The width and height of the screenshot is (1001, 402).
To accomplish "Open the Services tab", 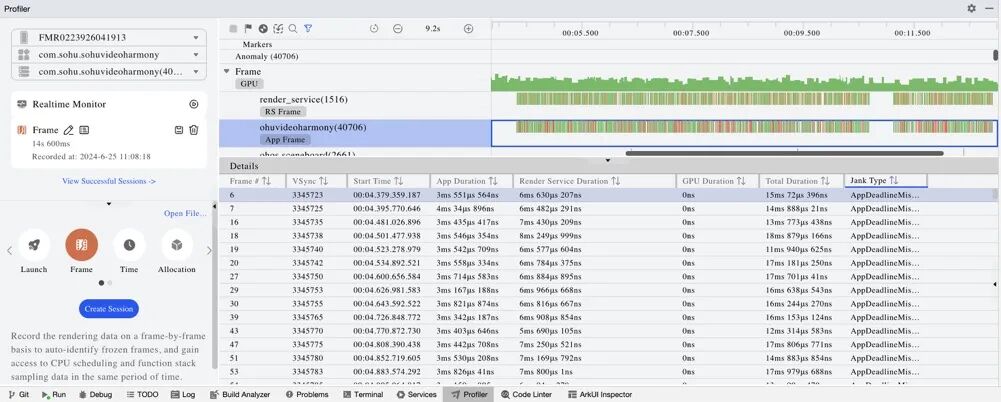I will 416,394.
